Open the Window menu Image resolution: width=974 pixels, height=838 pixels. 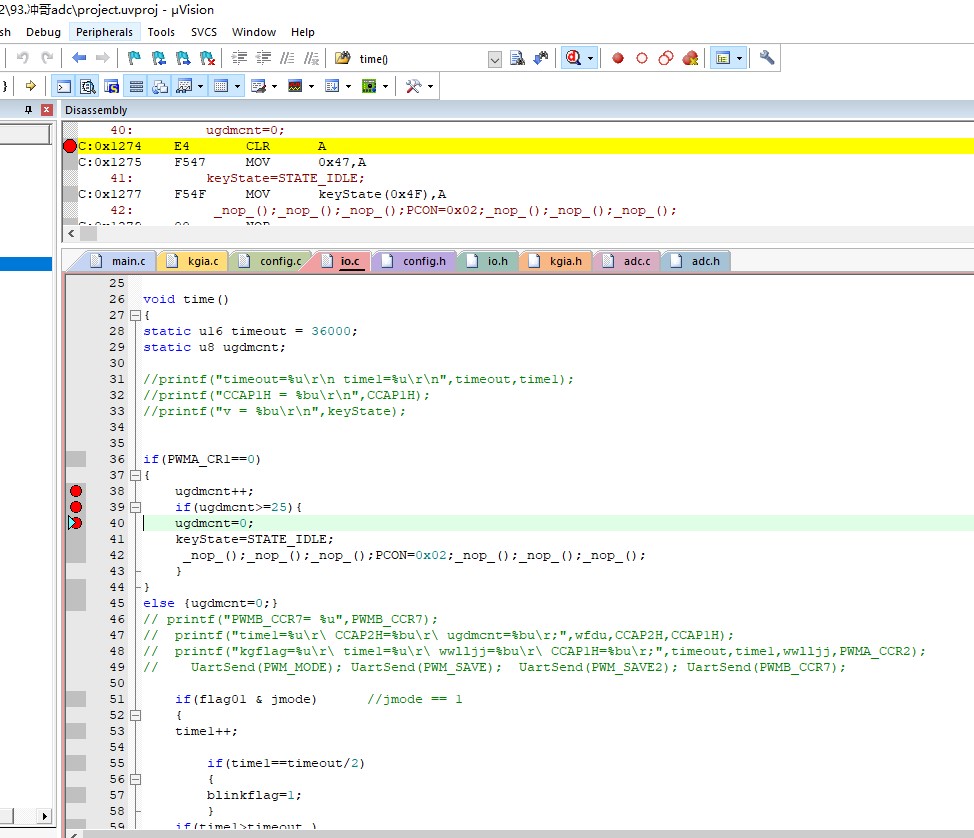pyautogui.click(x=253, y=32)
